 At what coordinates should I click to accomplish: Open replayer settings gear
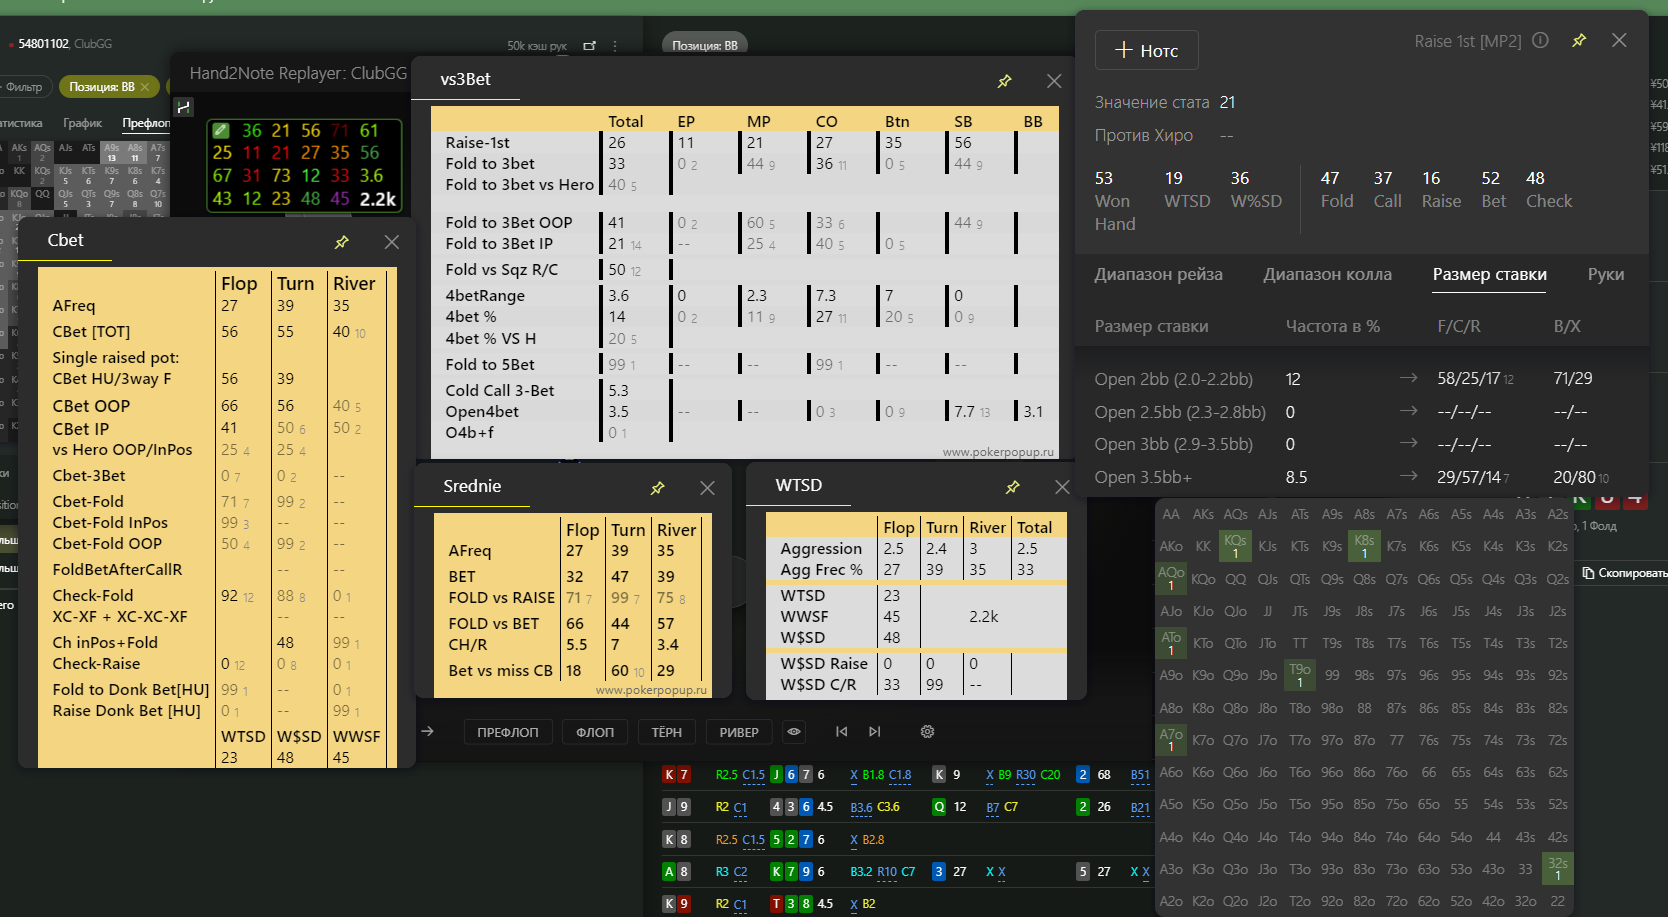tap(927, 732)
